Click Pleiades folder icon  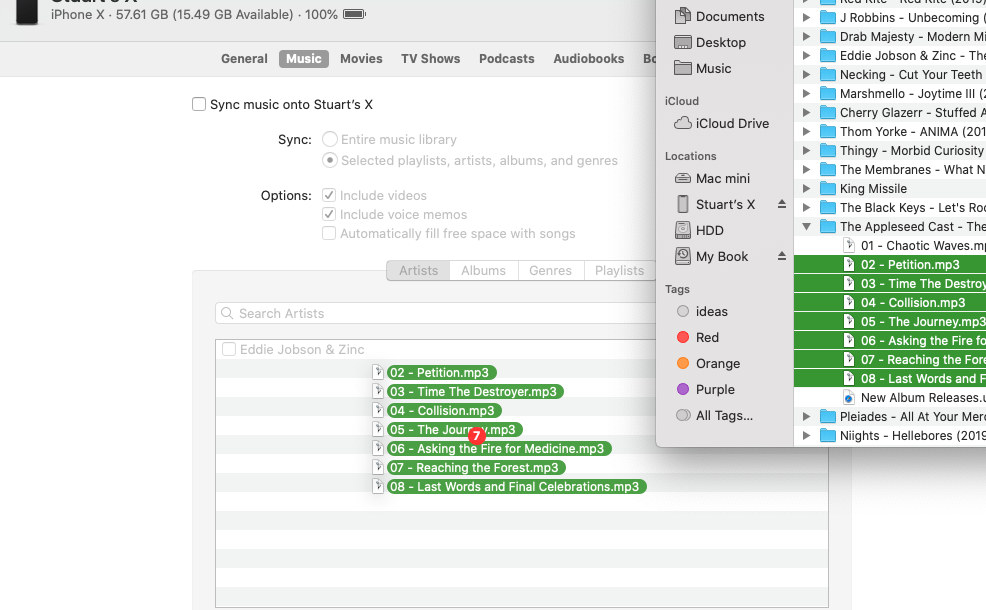[828, 416]
